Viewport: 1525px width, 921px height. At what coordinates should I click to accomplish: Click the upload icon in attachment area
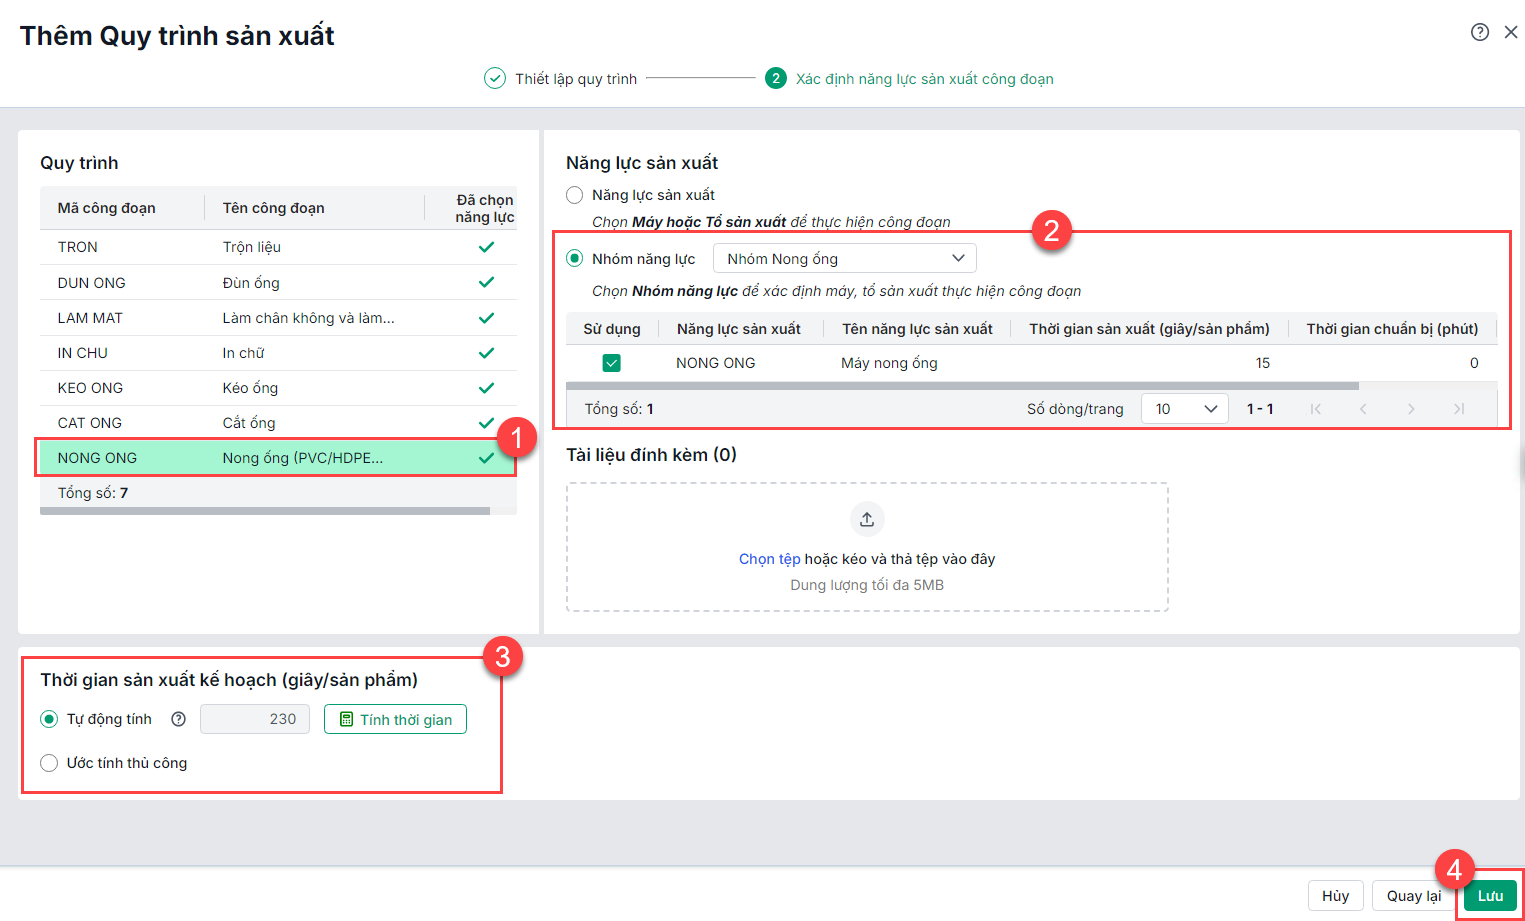[x=867, y=519]
